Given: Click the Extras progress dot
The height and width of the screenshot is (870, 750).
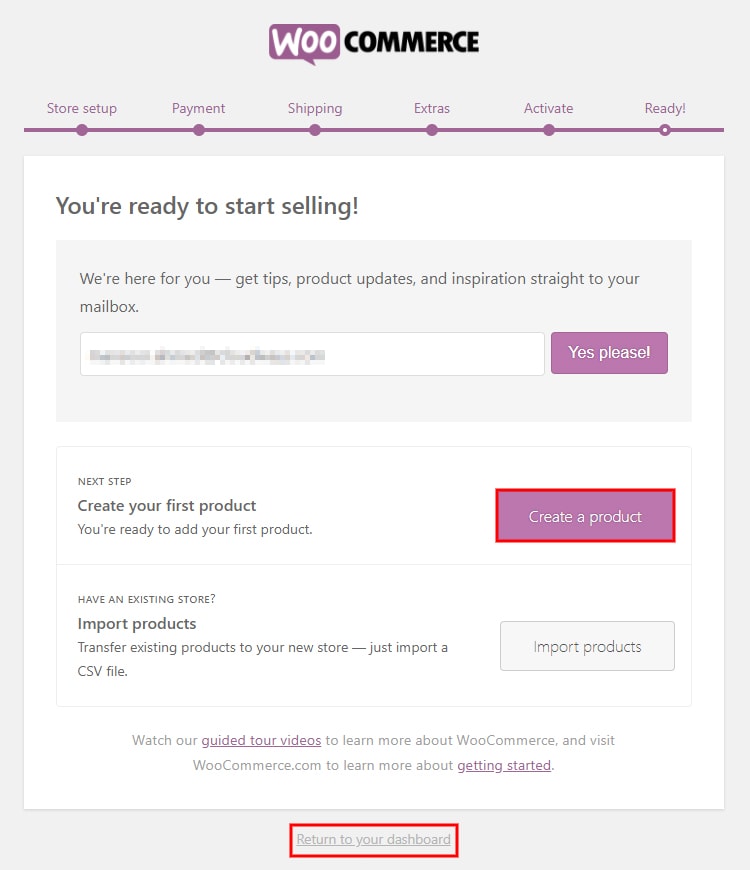Looking at the screenshot, I should pos(432,130).
